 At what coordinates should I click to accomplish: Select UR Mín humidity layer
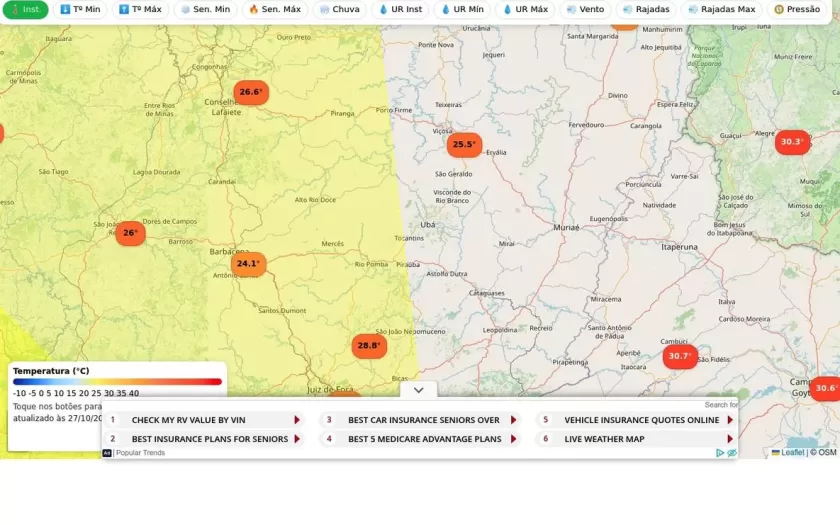tap(462, 9)
